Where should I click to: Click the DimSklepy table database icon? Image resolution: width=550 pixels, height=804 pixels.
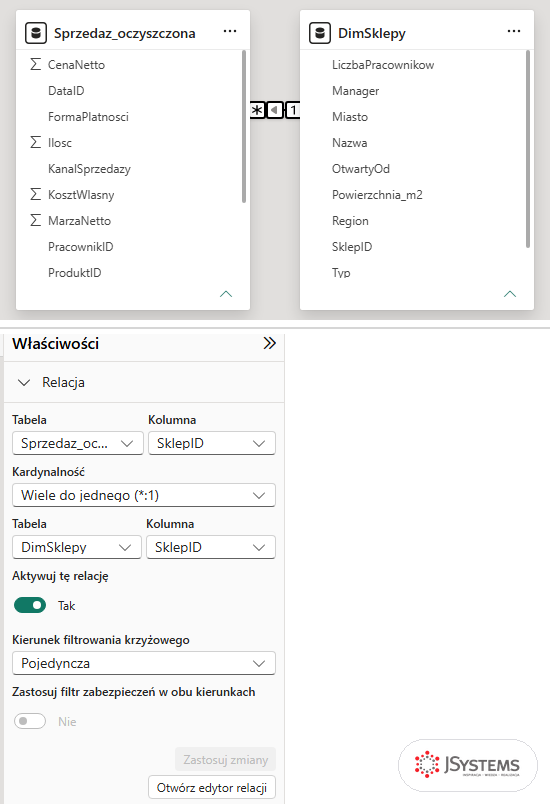click(x=320, y=33)
